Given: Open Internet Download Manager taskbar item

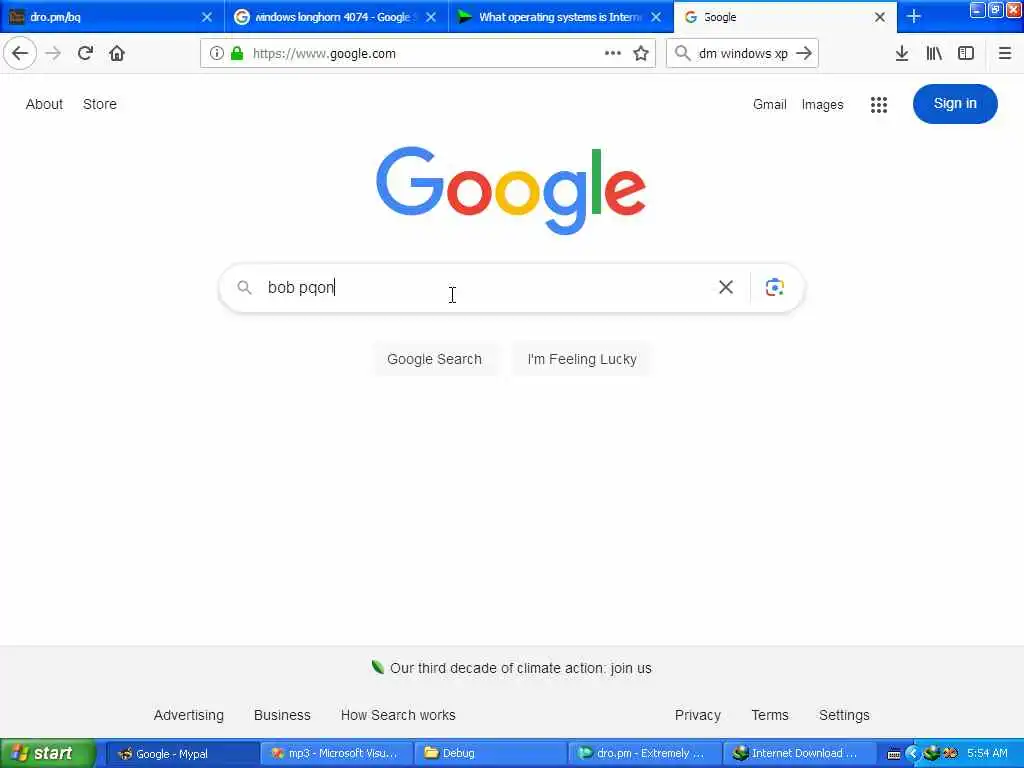Looking at the screenshot, I should coord(799,753).
